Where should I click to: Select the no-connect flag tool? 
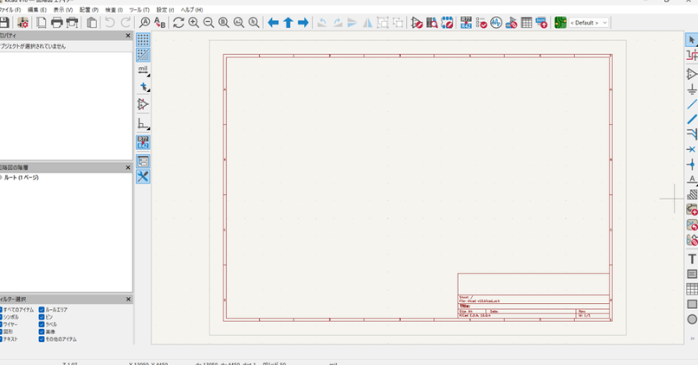[x=691, y=150]
